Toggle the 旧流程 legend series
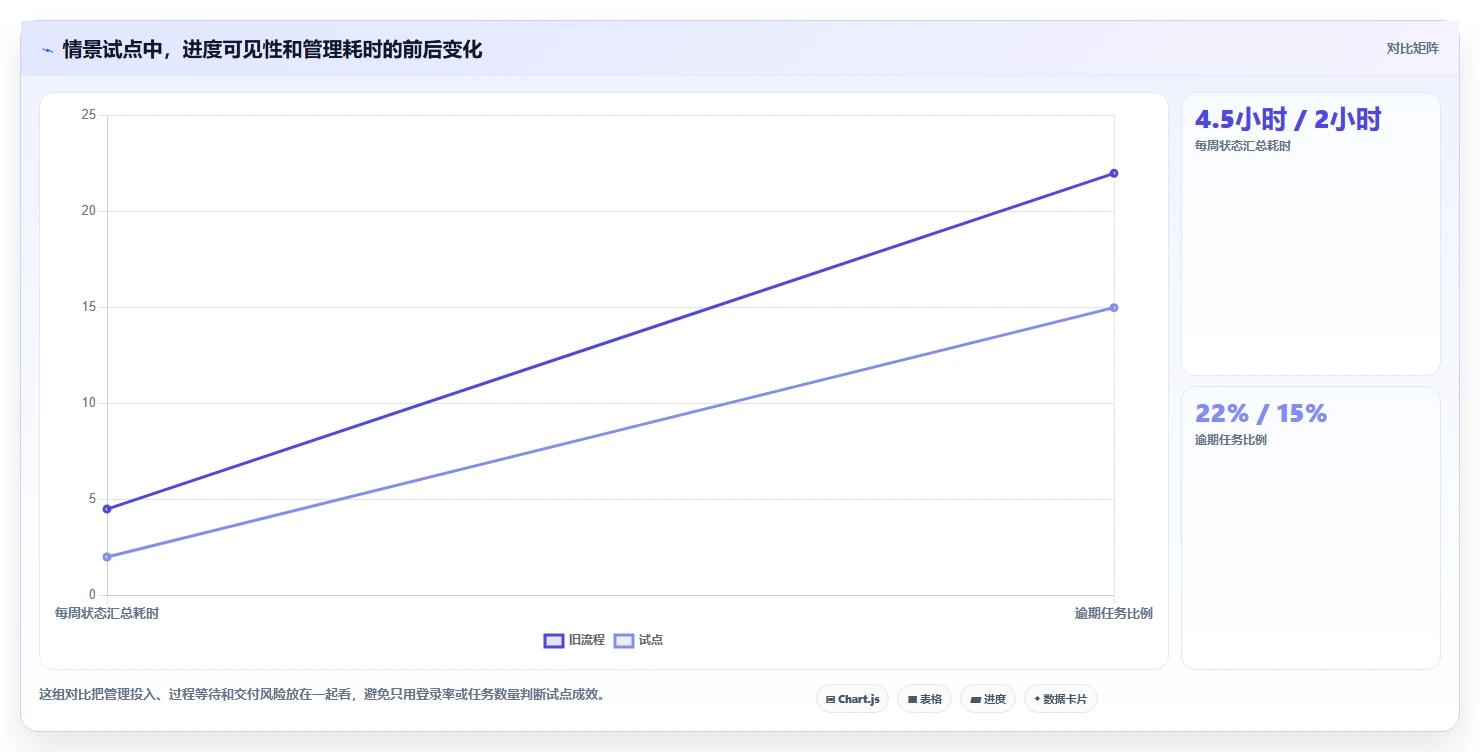Viewport: 1480px width, 752px height. tap(574, 640)
